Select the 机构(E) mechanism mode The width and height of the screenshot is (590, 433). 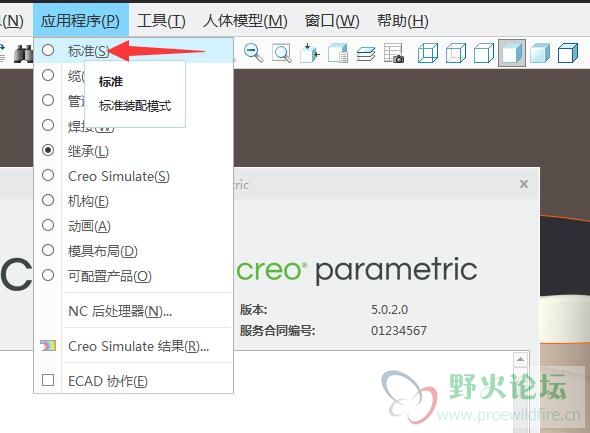pyautogui.click(x=134, y=201)
